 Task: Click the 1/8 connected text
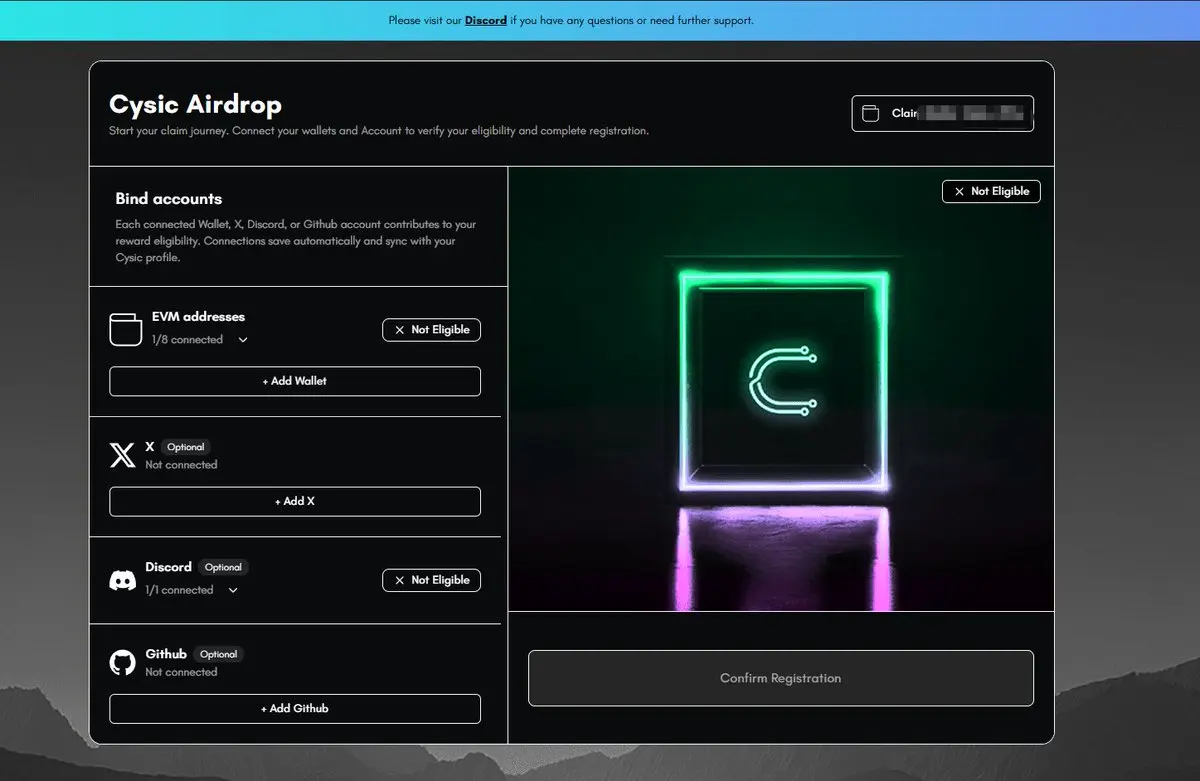pos(187,340)
